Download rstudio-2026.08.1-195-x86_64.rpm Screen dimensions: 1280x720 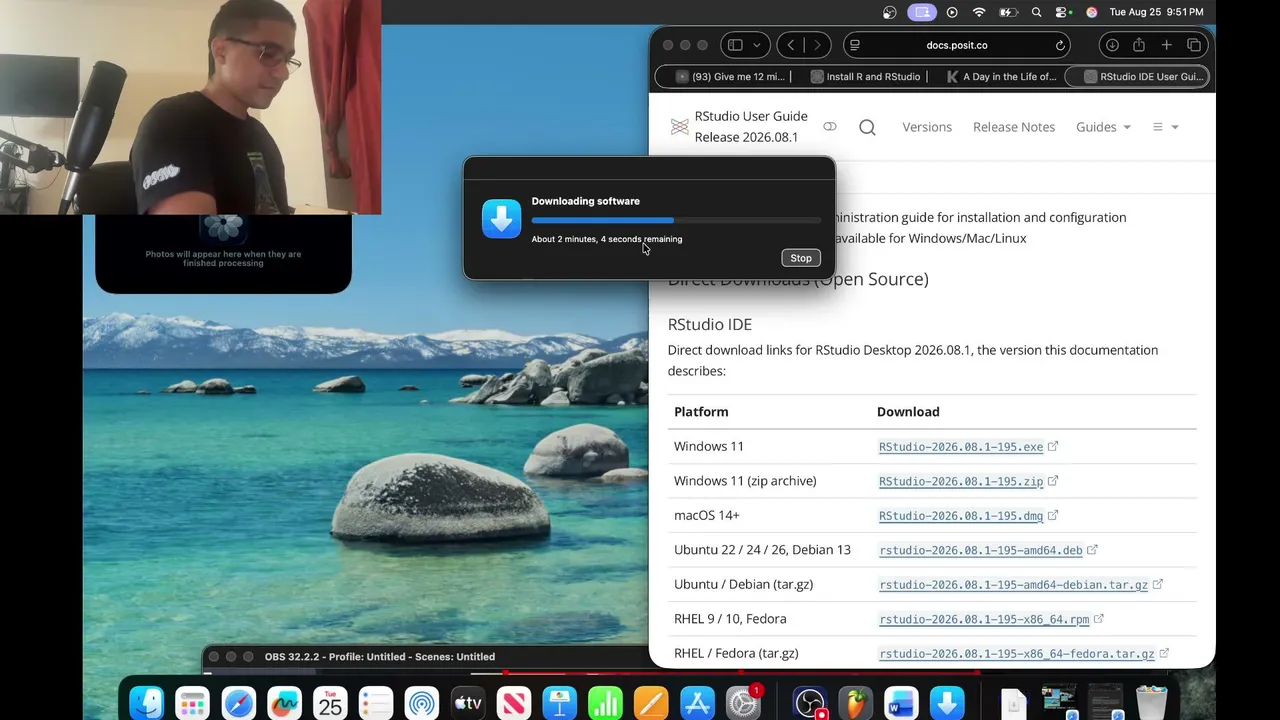tap(984, 619)
